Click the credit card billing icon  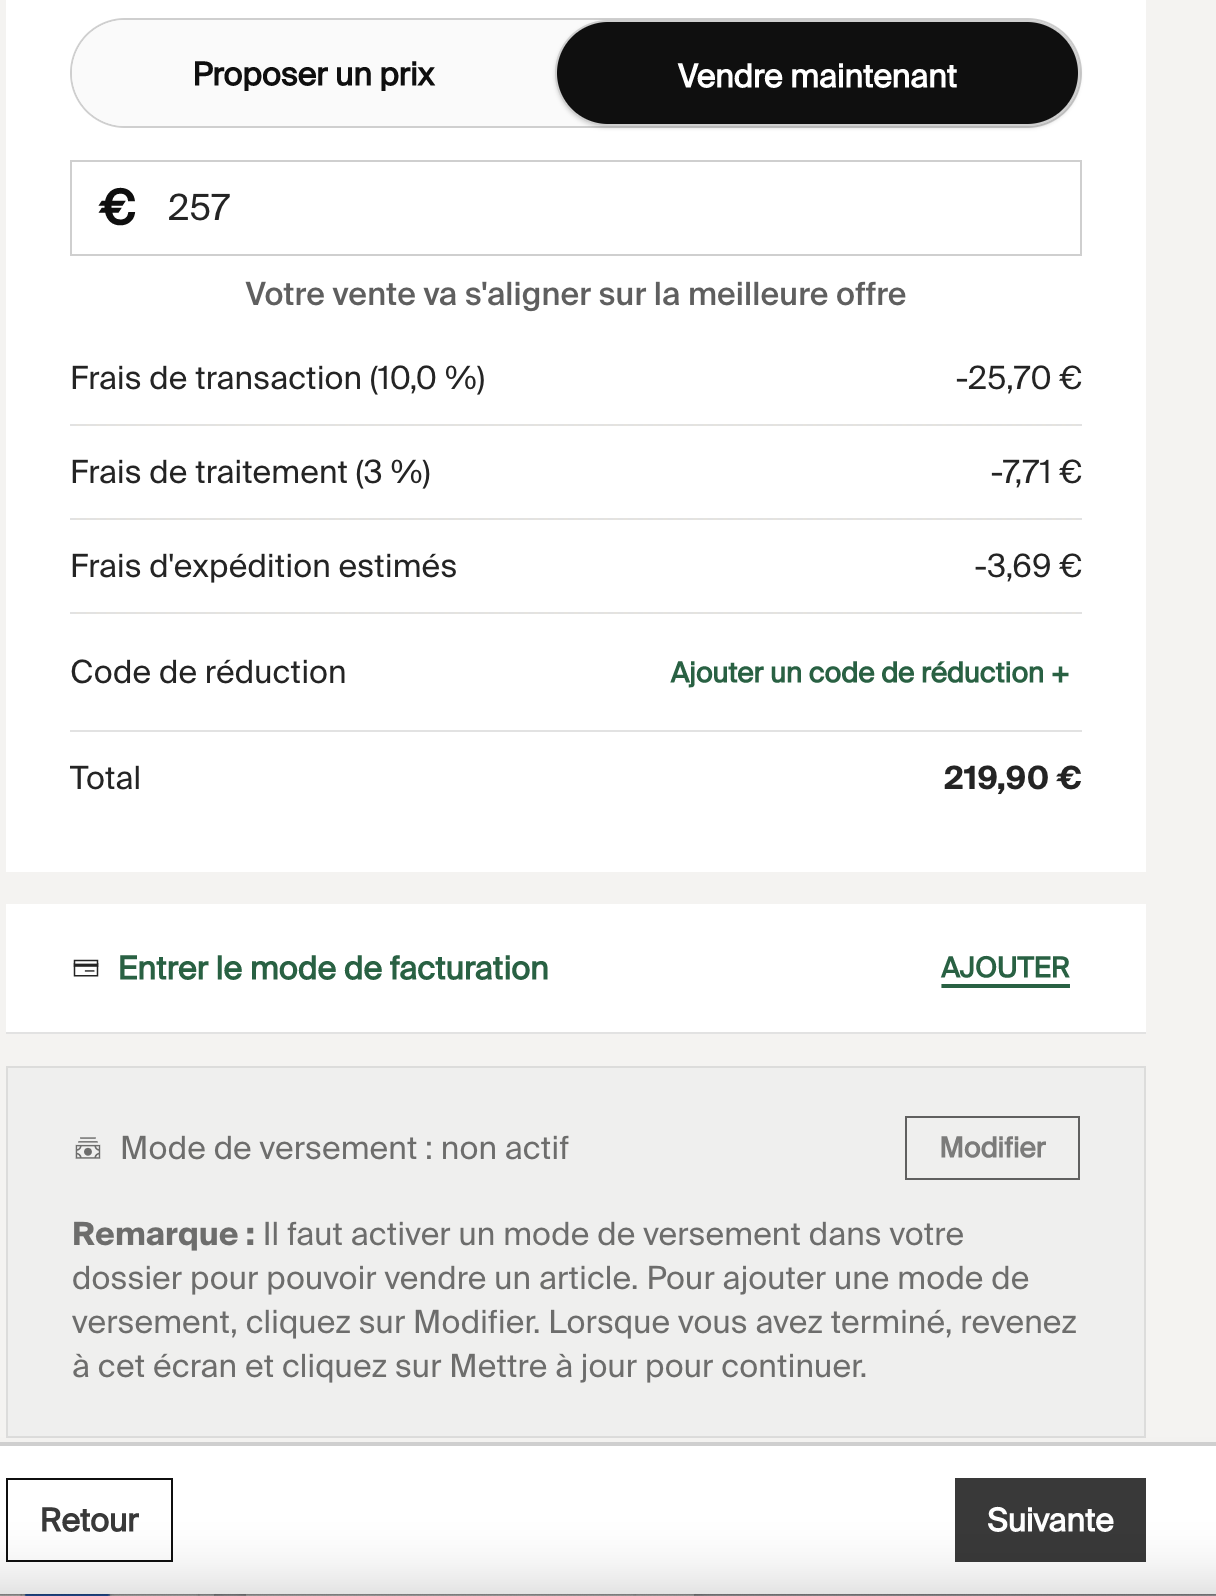click(x=86, y=968)
